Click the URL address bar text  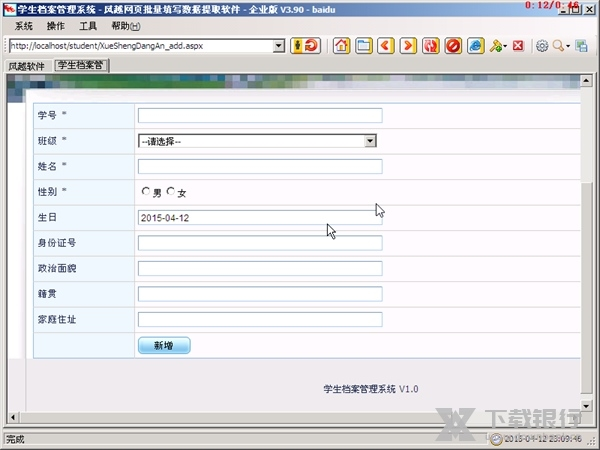(x=106, y=46)
